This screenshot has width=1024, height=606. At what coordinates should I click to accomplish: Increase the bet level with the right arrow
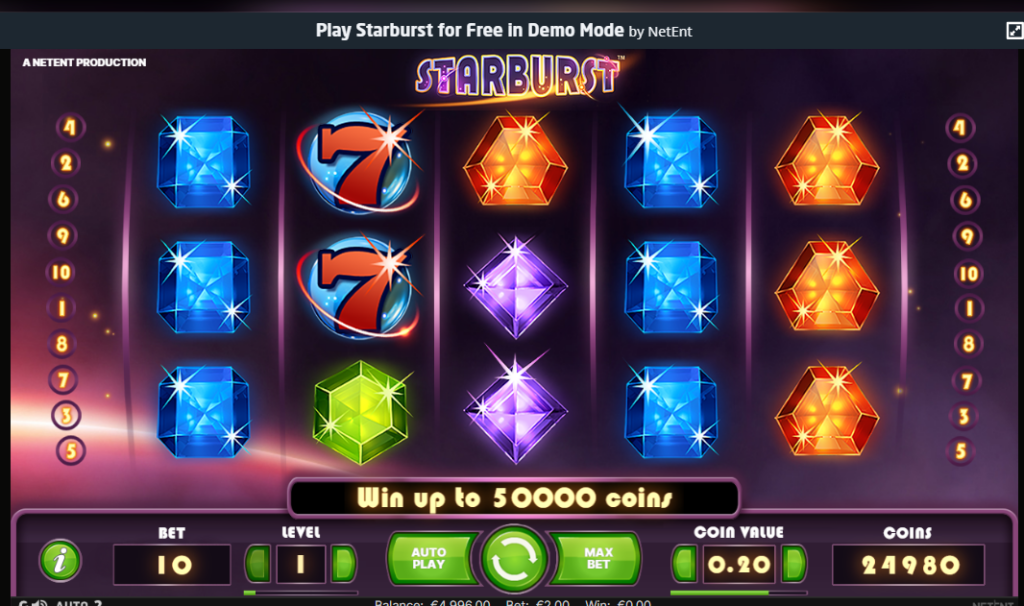(x=344, y=563)
